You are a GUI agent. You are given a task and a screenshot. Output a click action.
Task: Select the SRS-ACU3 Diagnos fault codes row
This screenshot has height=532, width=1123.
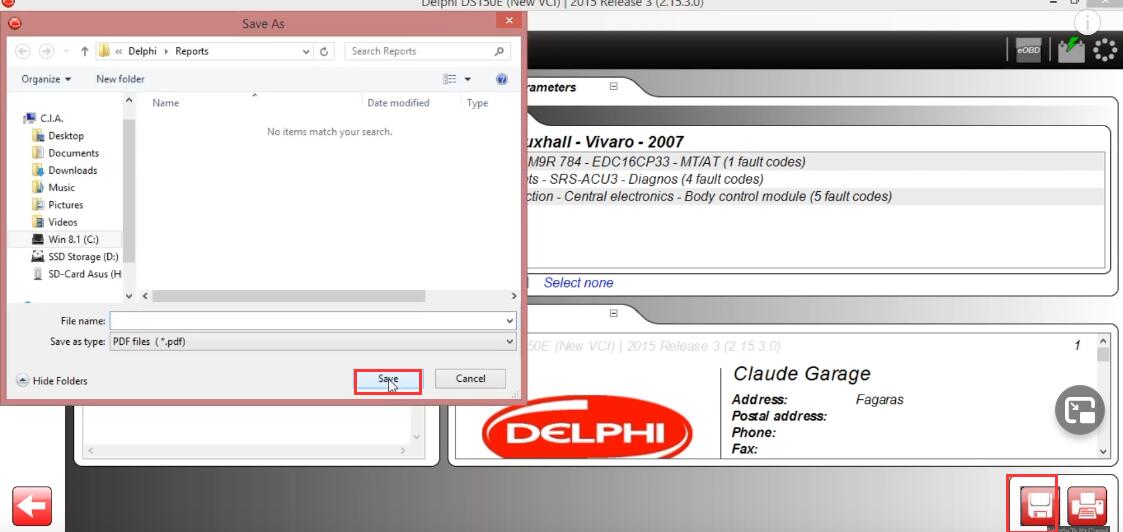816,179
